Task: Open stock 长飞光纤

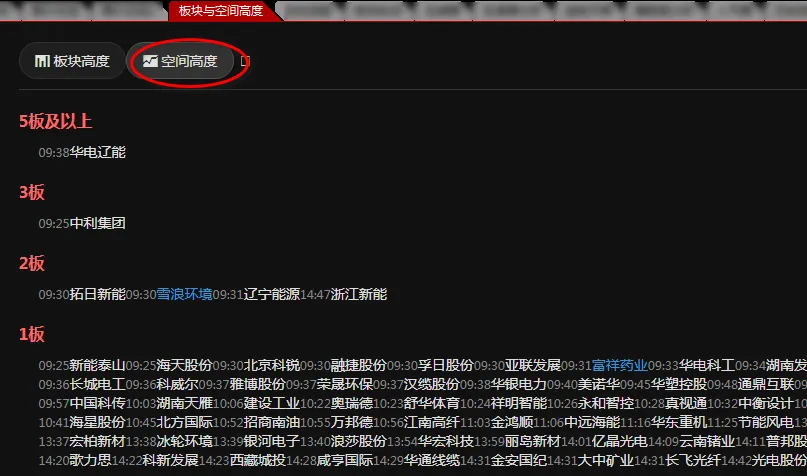Action: tap(693, 460)
